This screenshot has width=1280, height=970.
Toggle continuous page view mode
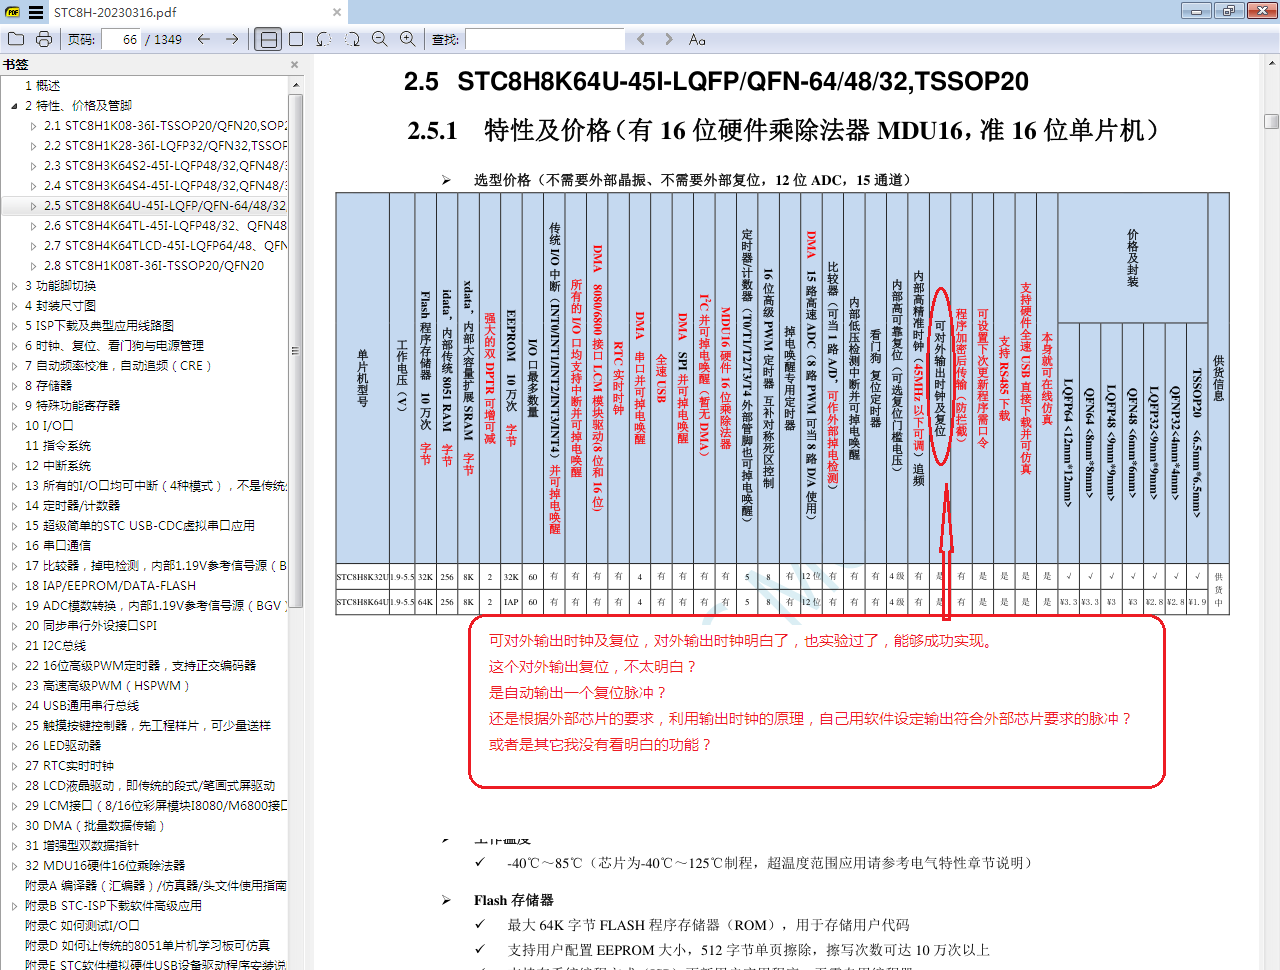[x=268, y=39]
